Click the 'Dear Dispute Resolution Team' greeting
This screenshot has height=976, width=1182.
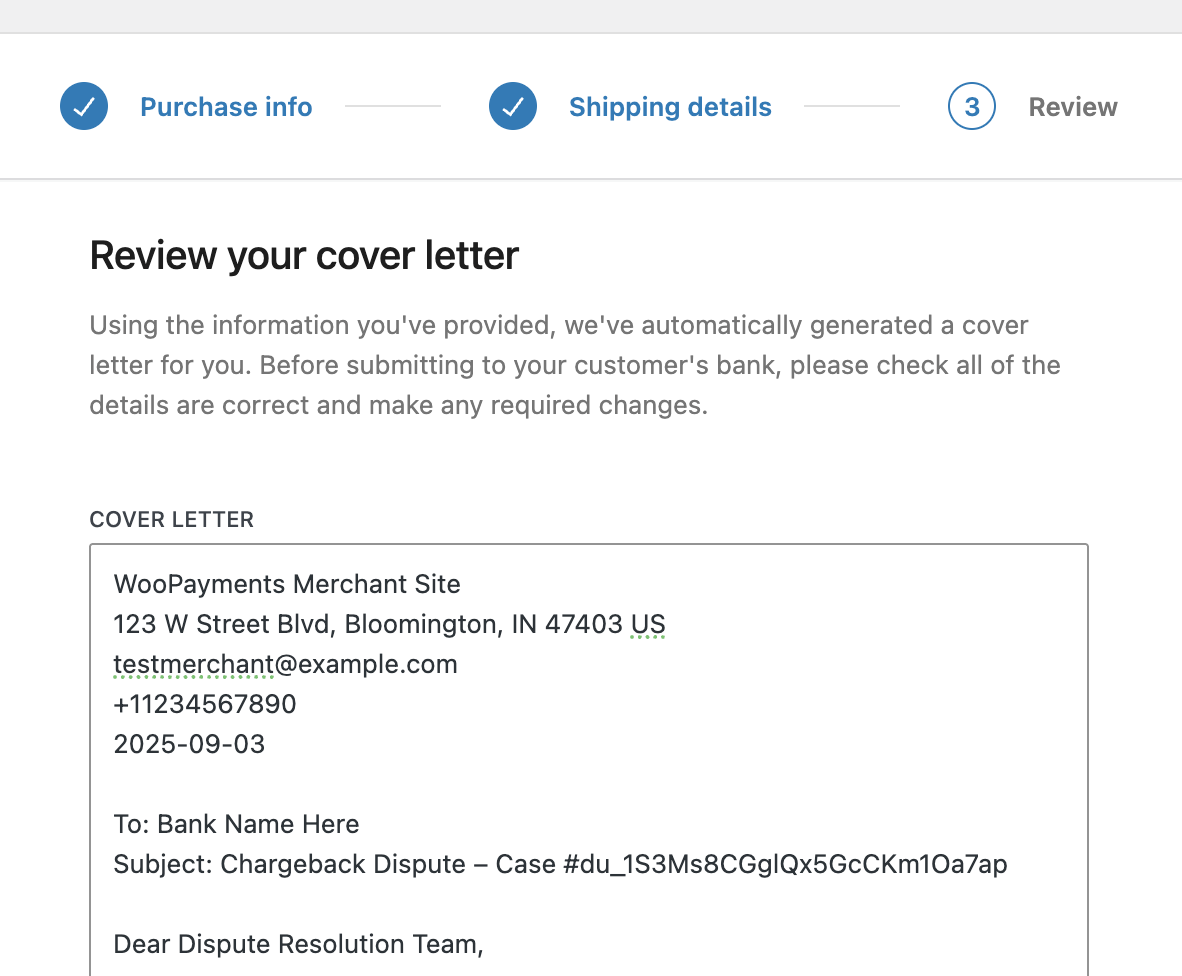pos(298,944)
